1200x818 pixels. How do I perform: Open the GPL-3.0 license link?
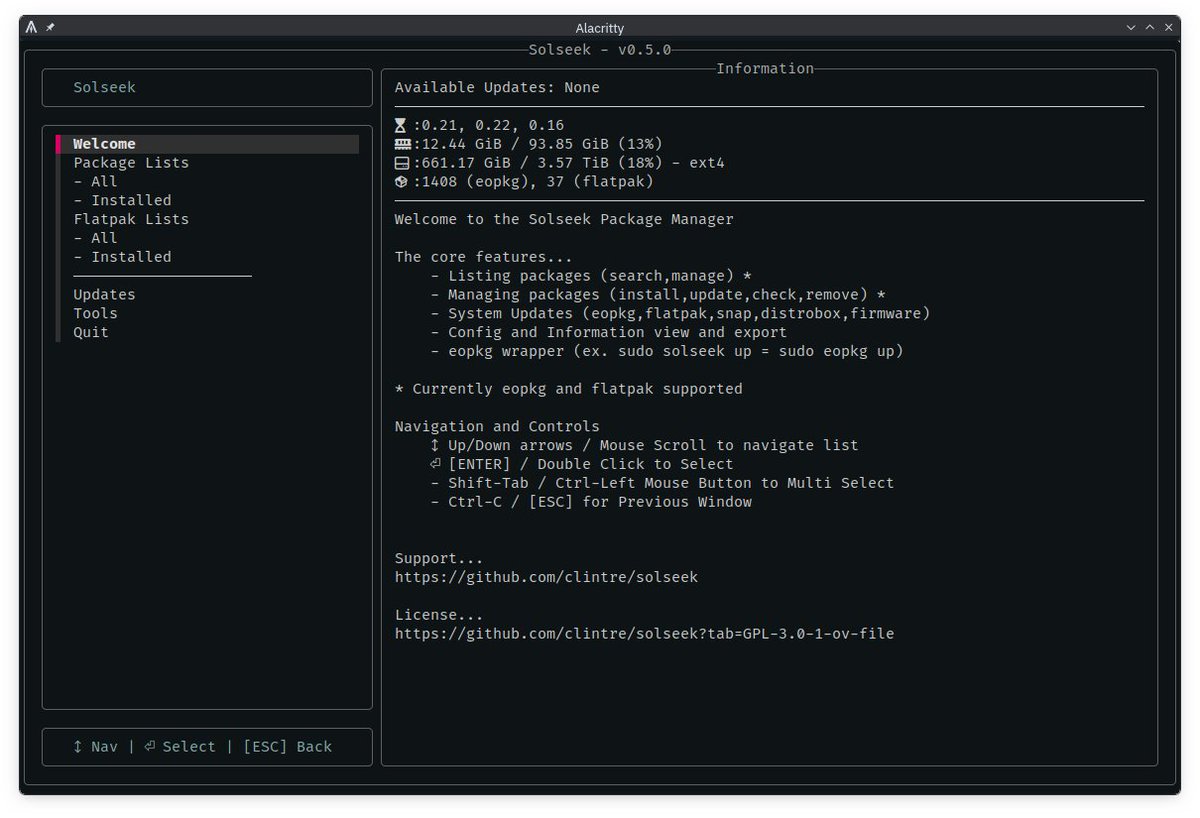[644, 633]
